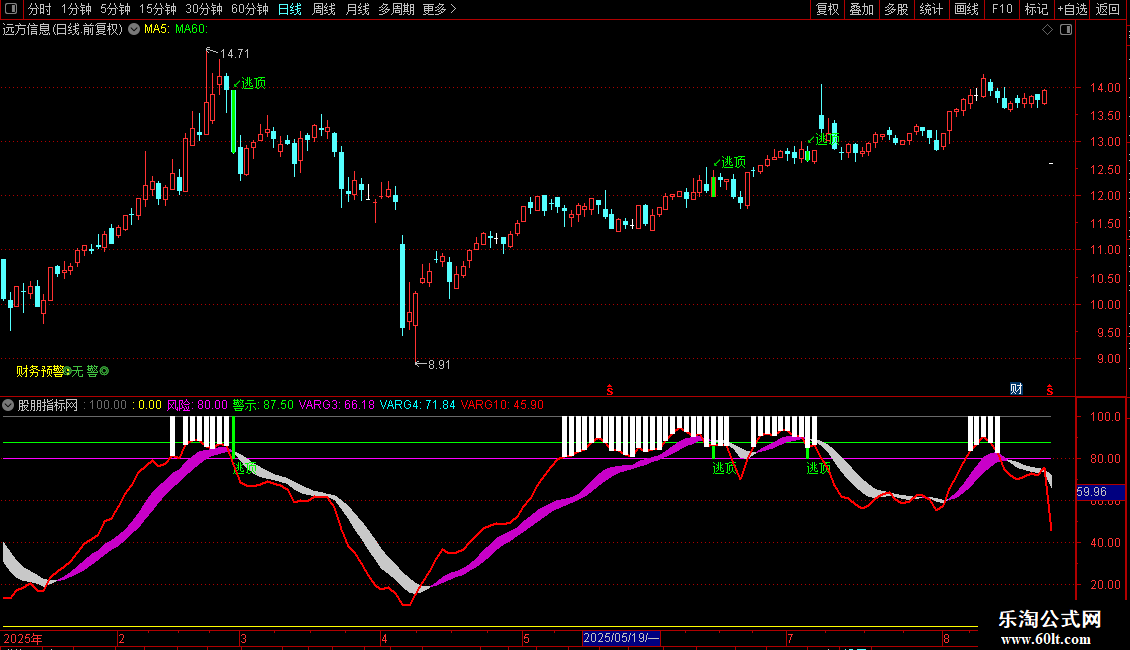The height and width of the screenshot is (650, 1130).
Task: Open the 复权 adjustment options
Action: 827,9
